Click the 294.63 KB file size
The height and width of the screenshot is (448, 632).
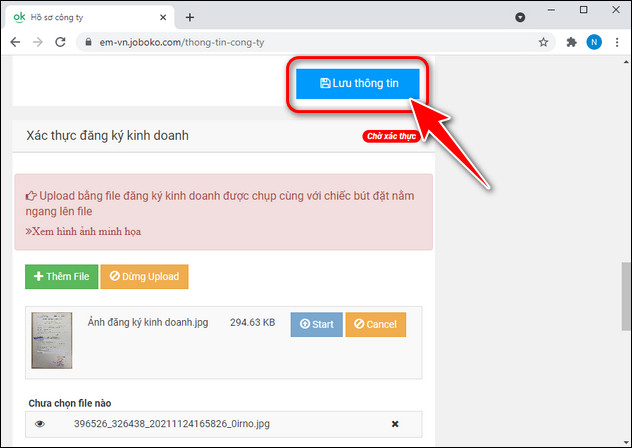coord(253,323)
